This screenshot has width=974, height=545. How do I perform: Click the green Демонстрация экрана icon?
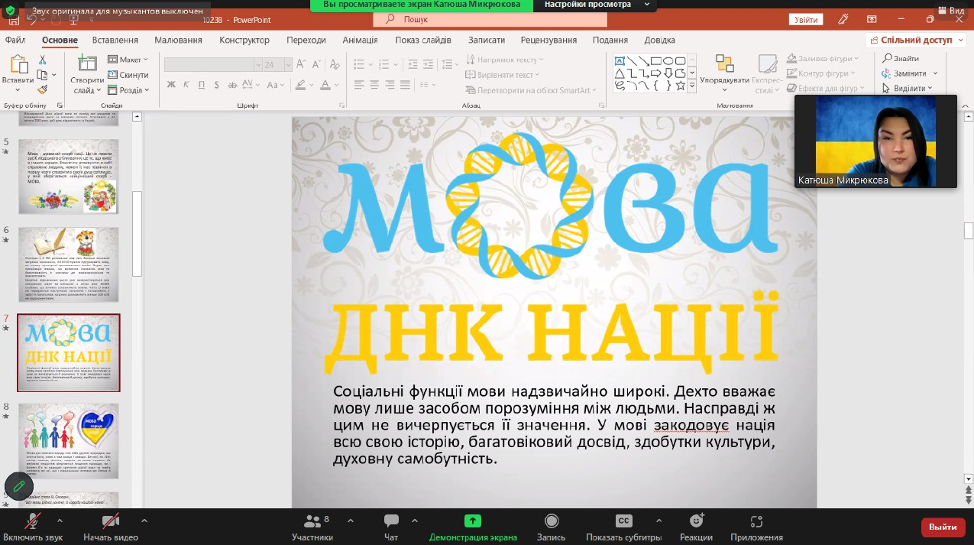pyautogui.click(x=472, y=521)
